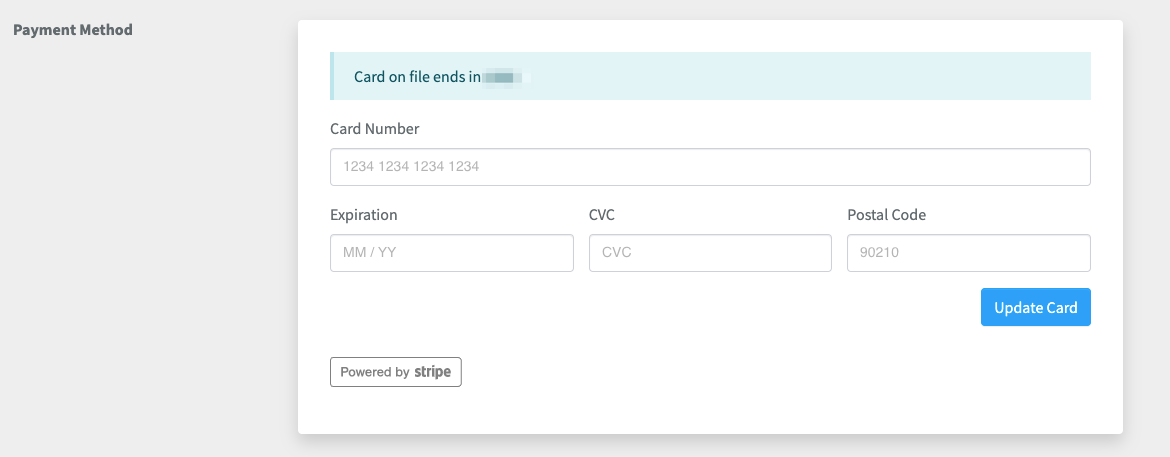Screen dimensions: 1170x457
Task: Click the Stripe logo wordmark
Action: coord(433,372)
